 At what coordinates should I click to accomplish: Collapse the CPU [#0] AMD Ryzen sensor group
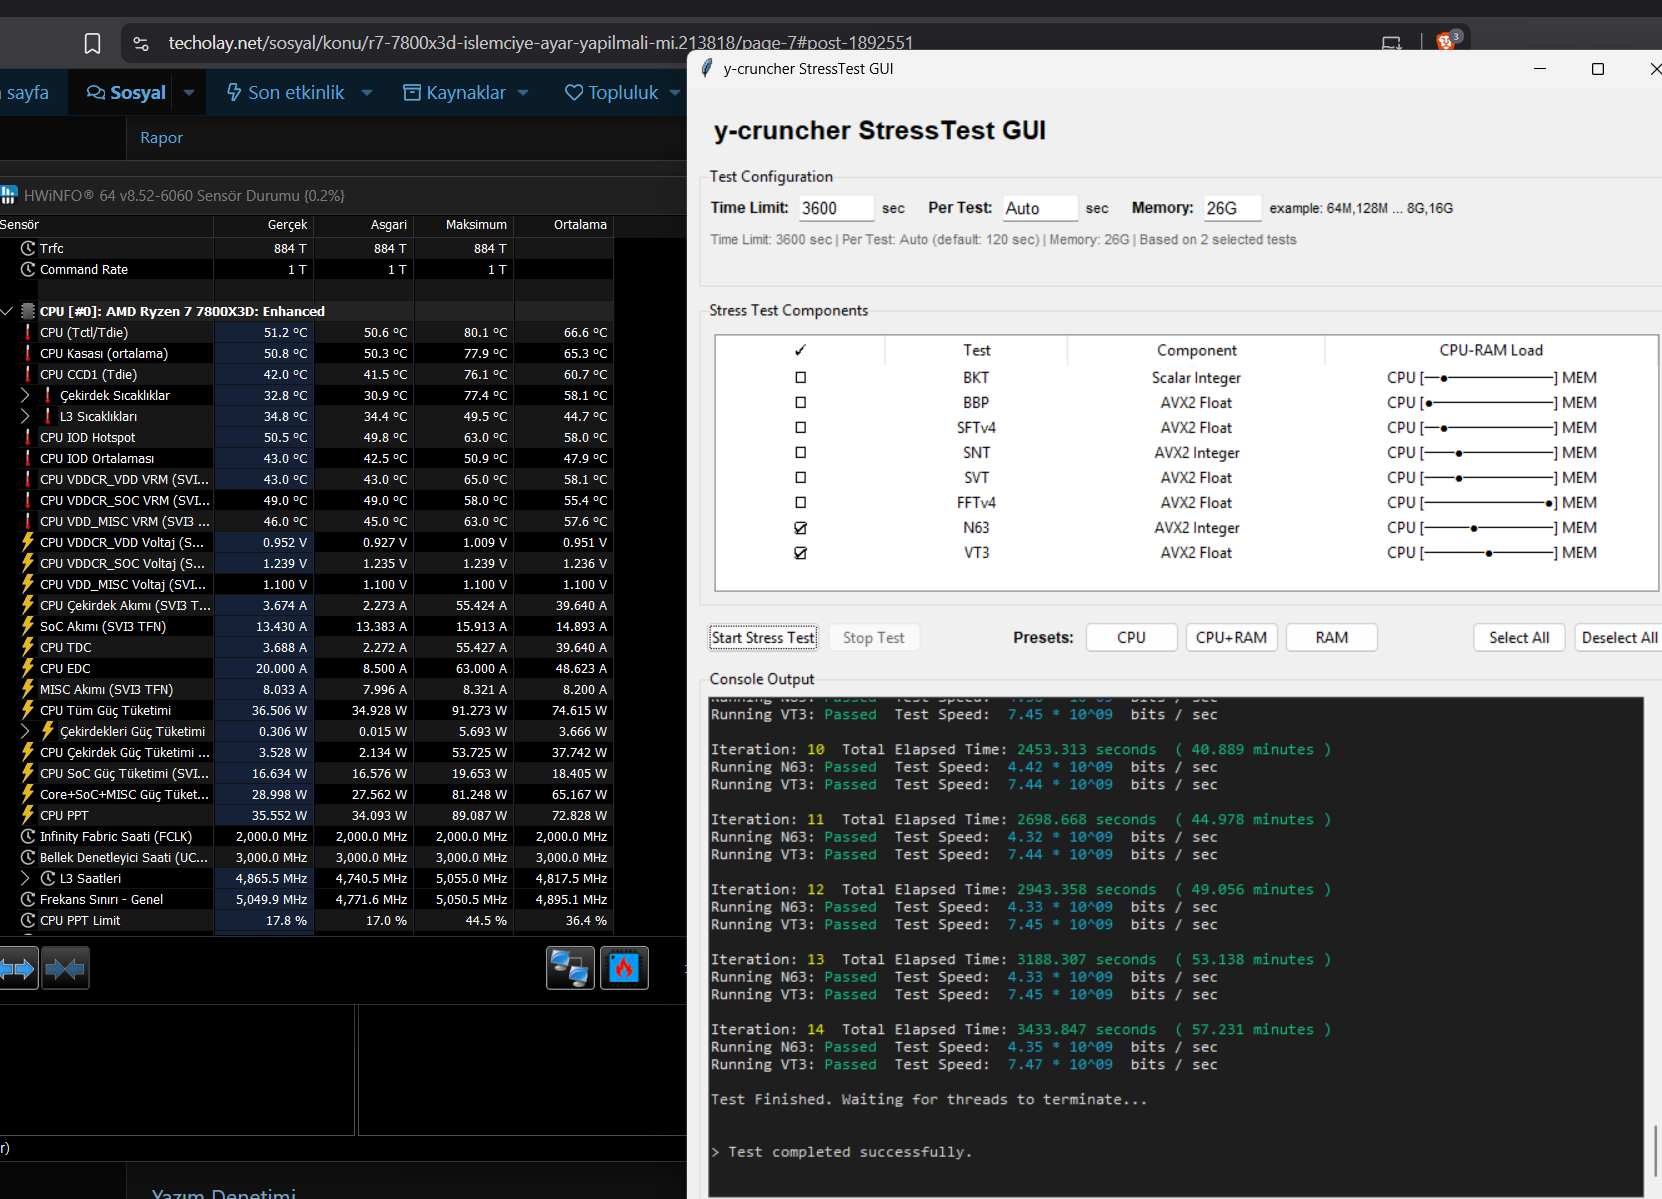[7, 311]
